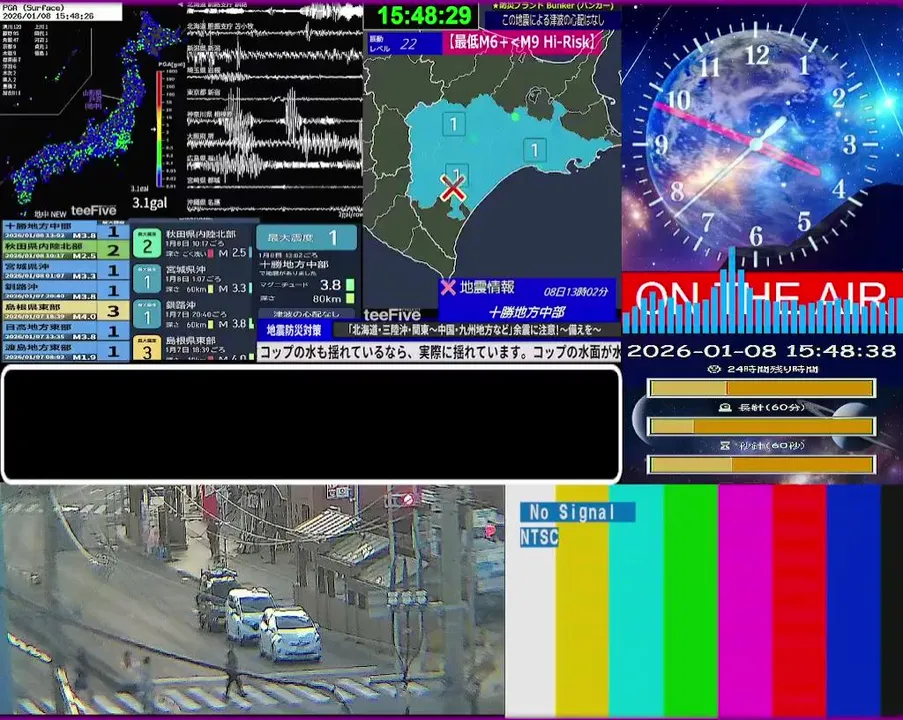Click the 長針(60分) progress bar
The height and width of the screenshot is (720, 903).
tap(762, 426)
